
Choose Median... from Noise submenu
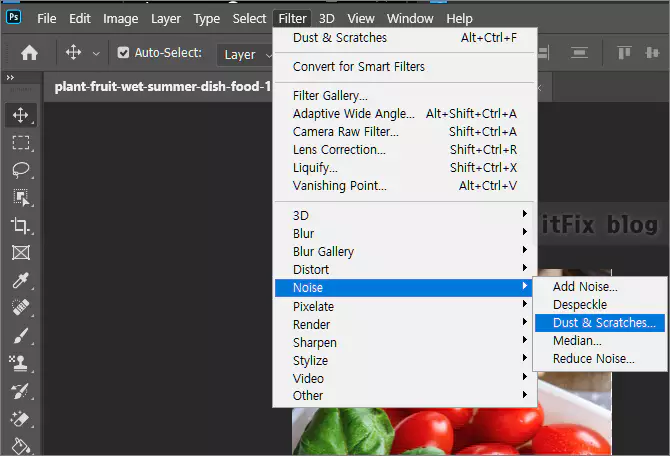(600, 341)
